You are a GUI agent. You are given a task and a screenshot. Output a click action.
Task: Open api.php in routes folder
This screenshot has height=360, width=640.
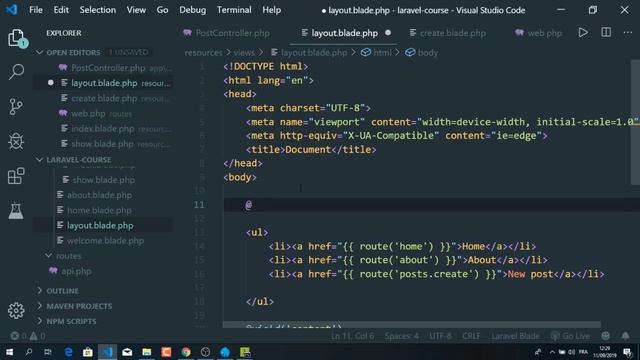76,271
